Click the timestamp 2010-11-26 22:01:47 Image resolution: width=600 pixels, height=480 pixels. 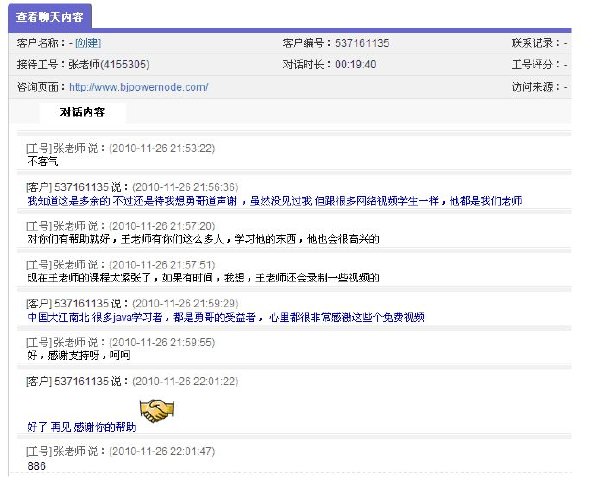tap(162, 451)
